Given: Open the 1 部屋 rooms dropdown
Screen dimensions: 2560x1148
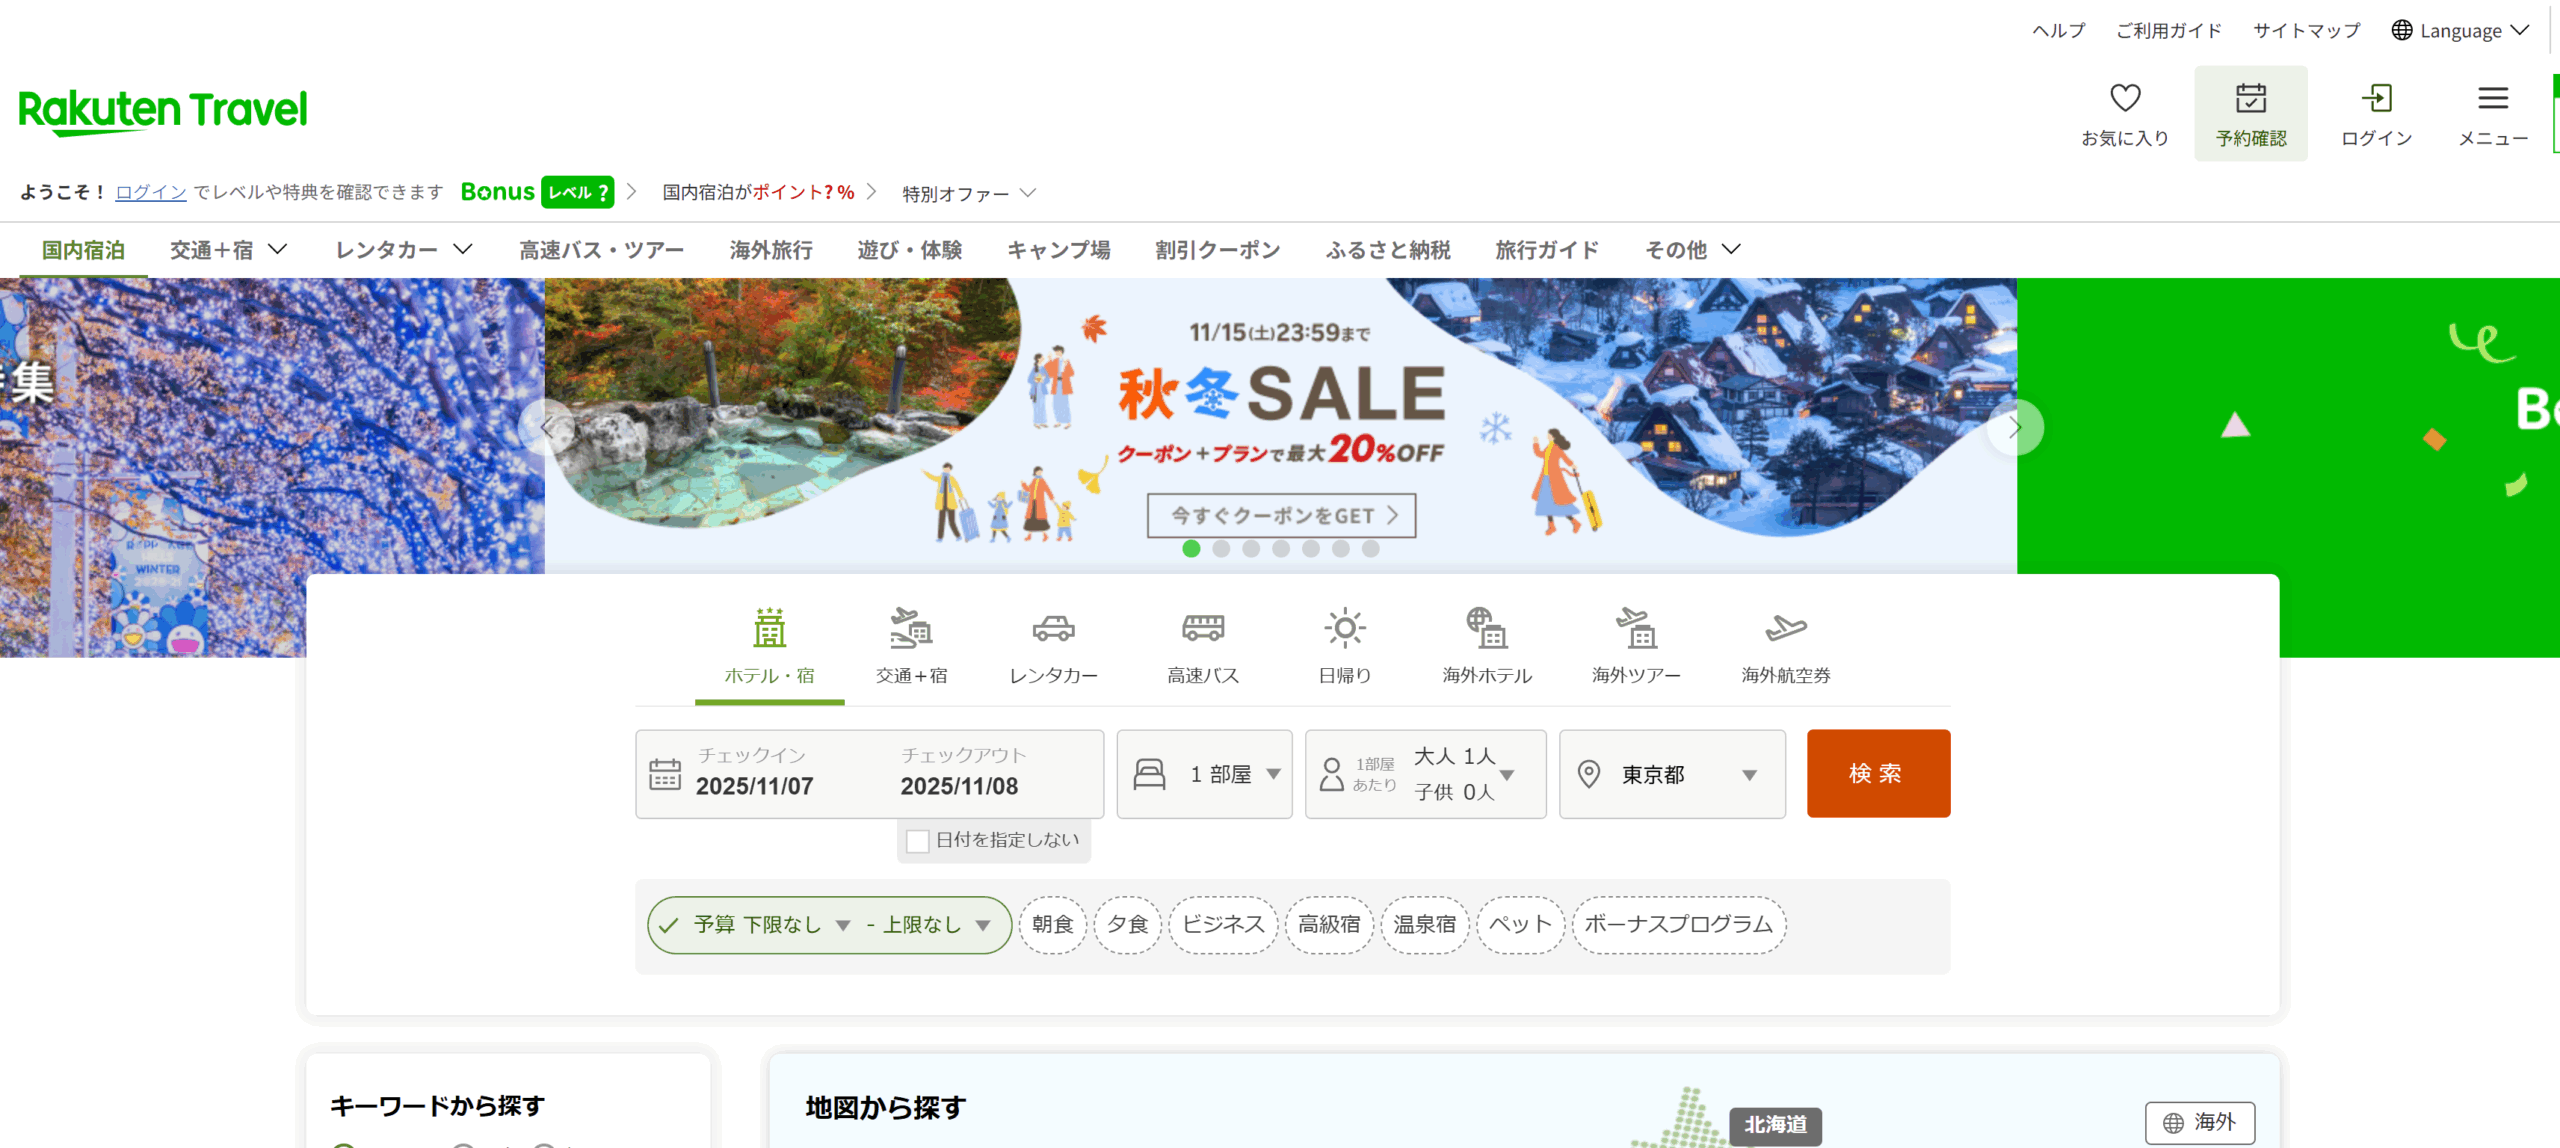Looking at the screenshot, I should 1204,775.
